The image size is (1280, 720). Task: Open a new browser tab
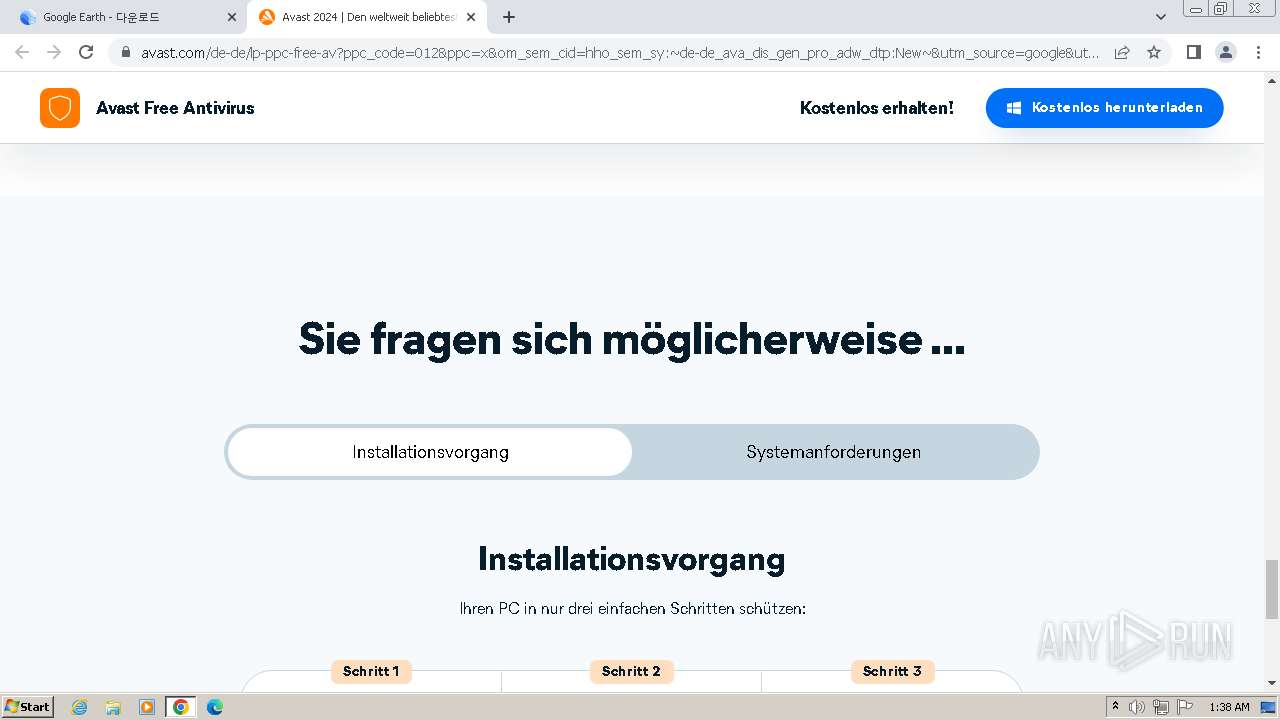509,17
